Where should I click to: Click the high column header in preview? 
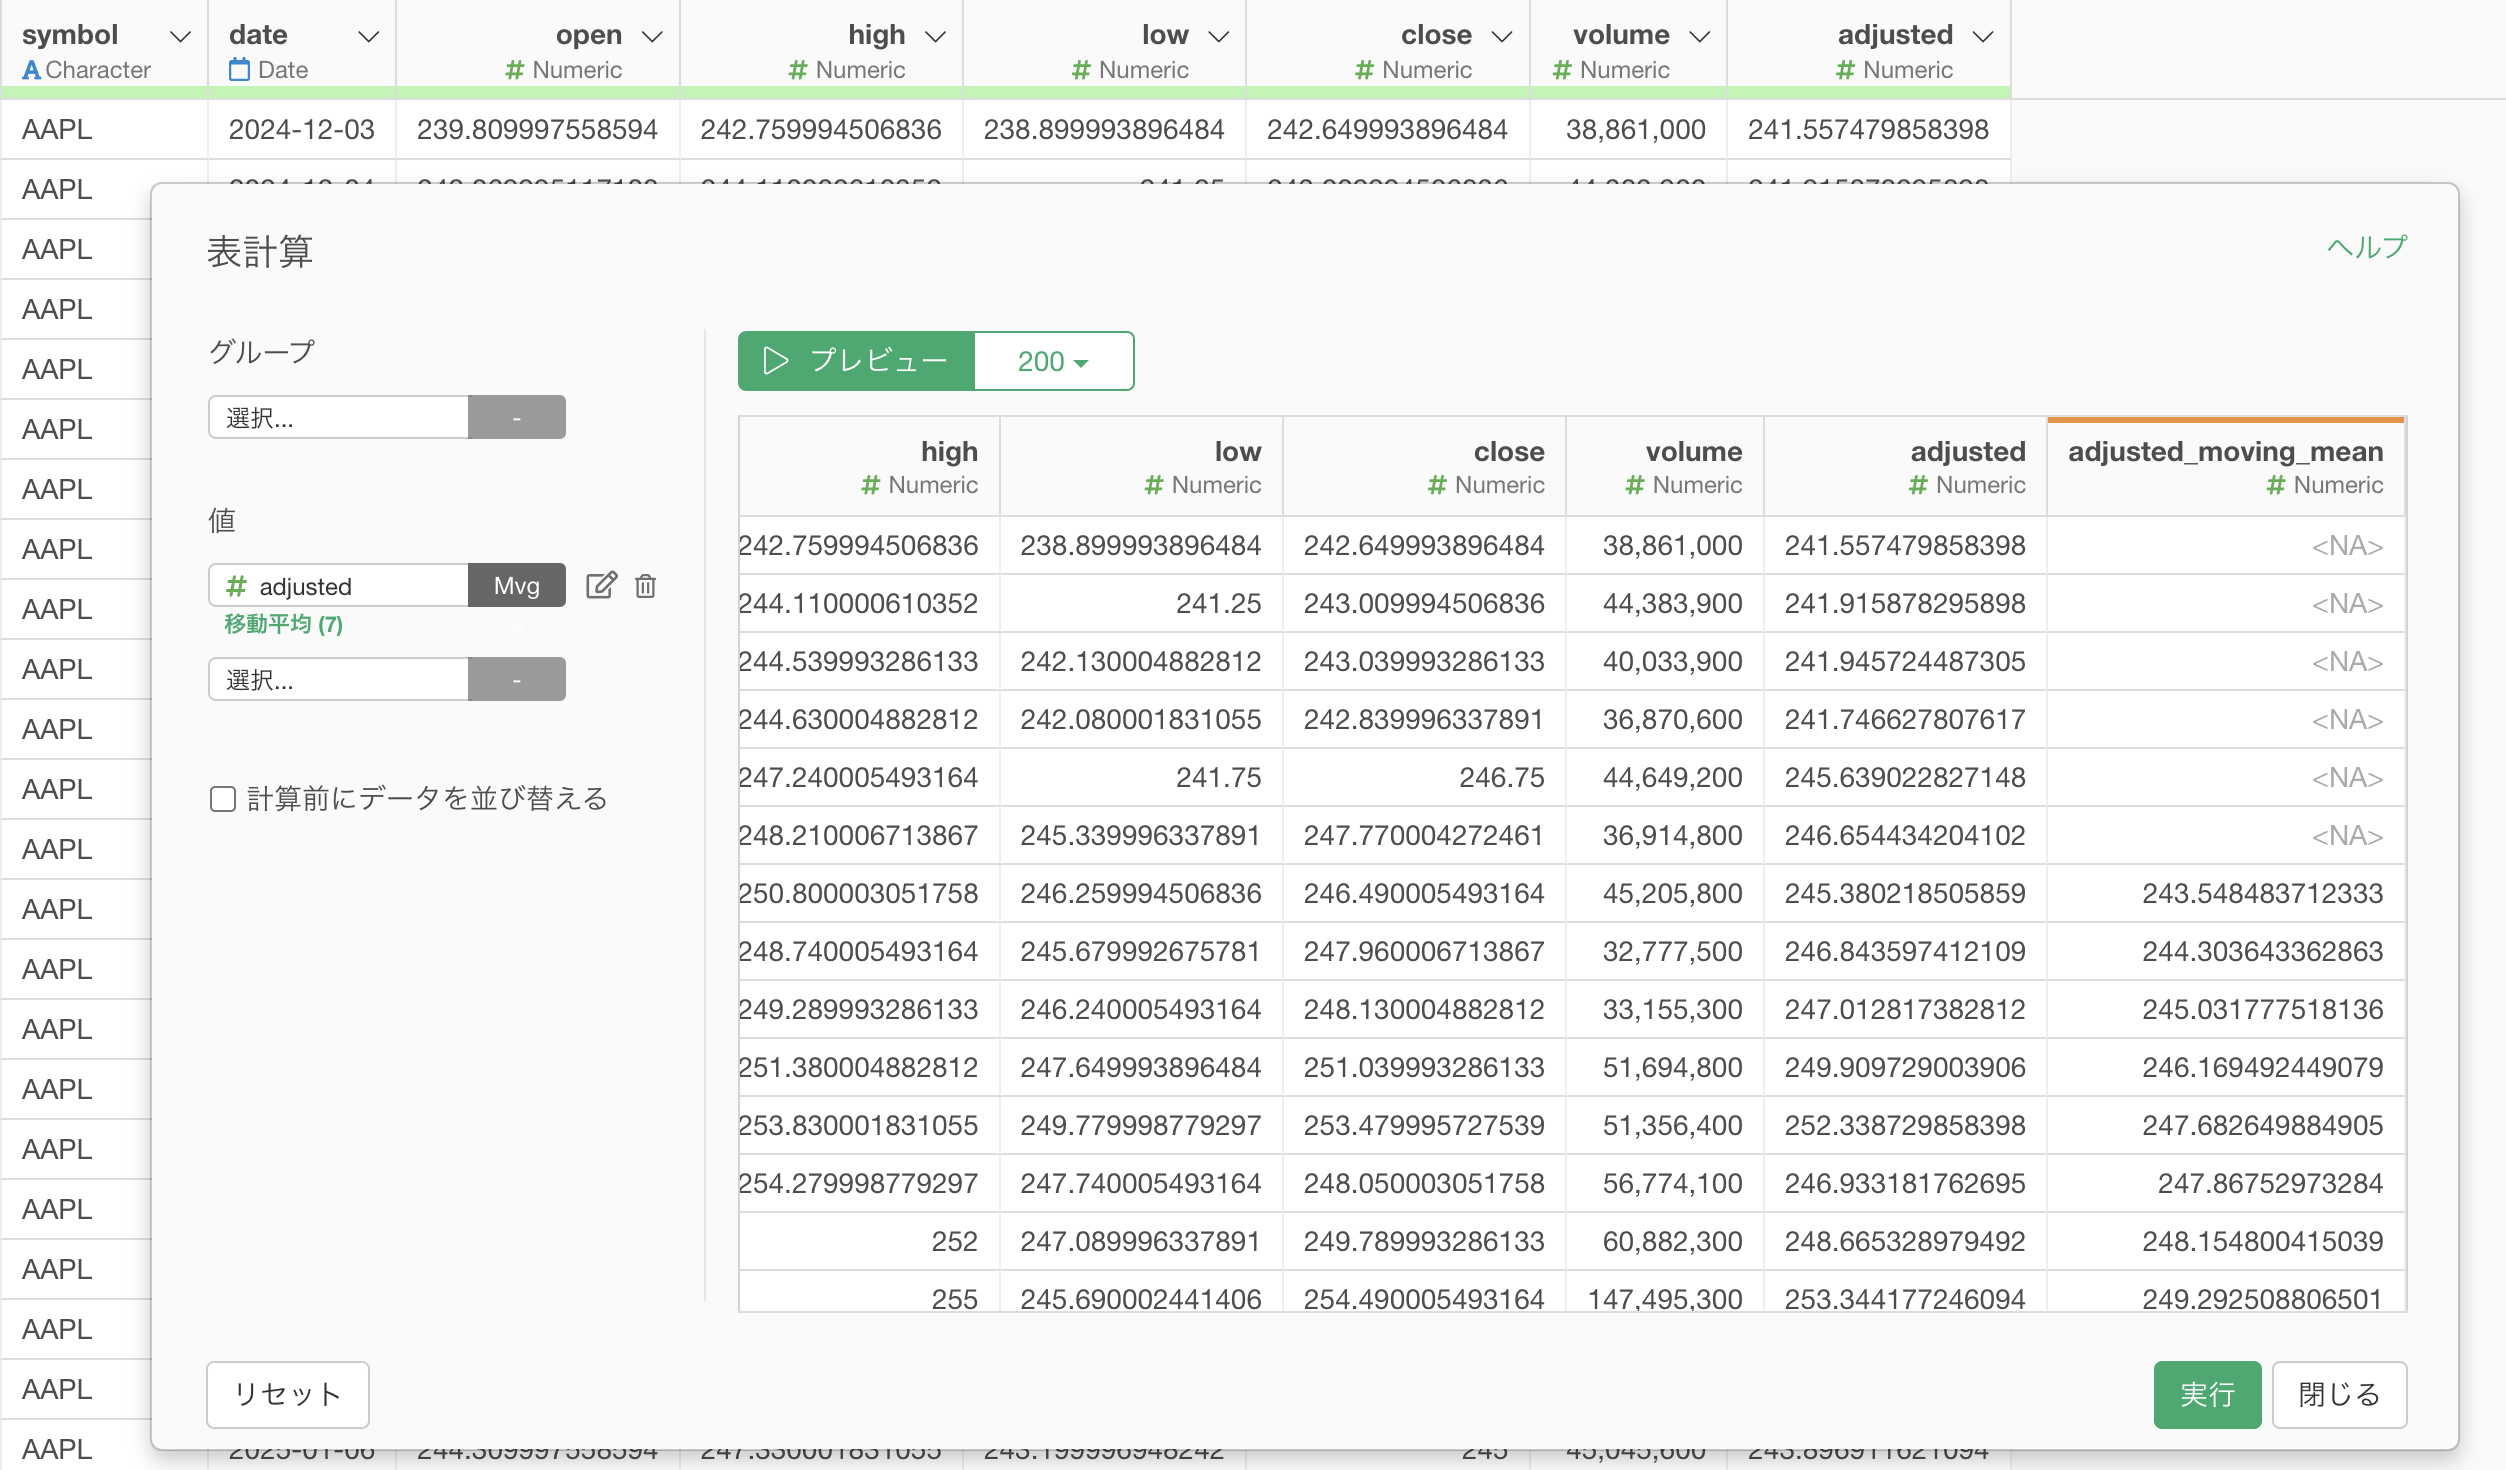point(948,452)
